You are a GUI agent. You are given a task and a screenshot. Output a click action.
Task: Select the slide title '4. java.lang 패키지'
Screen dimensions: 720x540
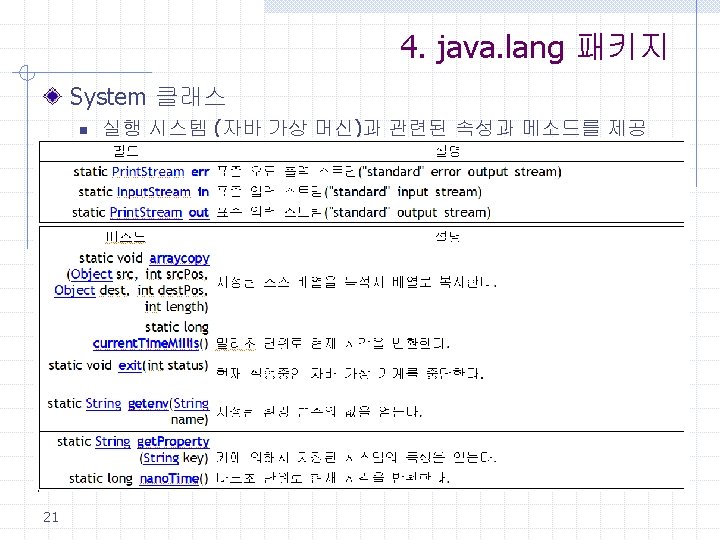(x=534, y=47)
